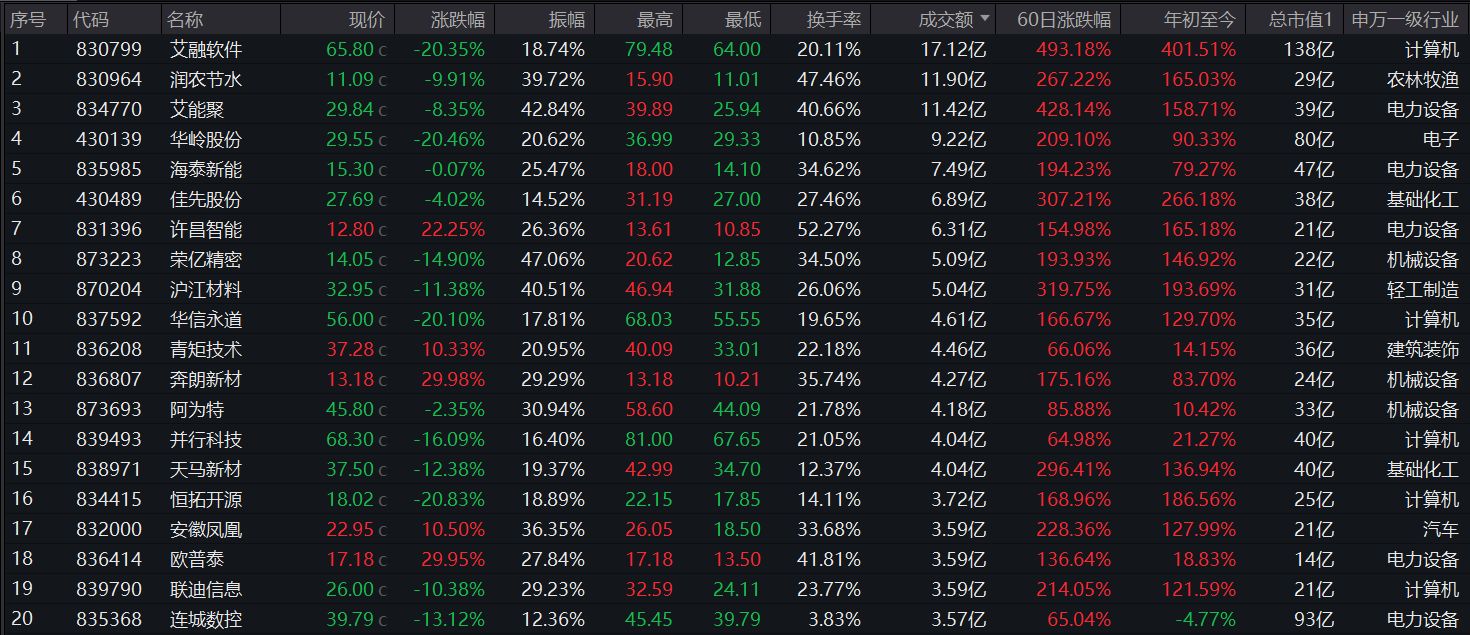Click stock code 430139
1470x635 pixels.
click(x=109, y=139)
